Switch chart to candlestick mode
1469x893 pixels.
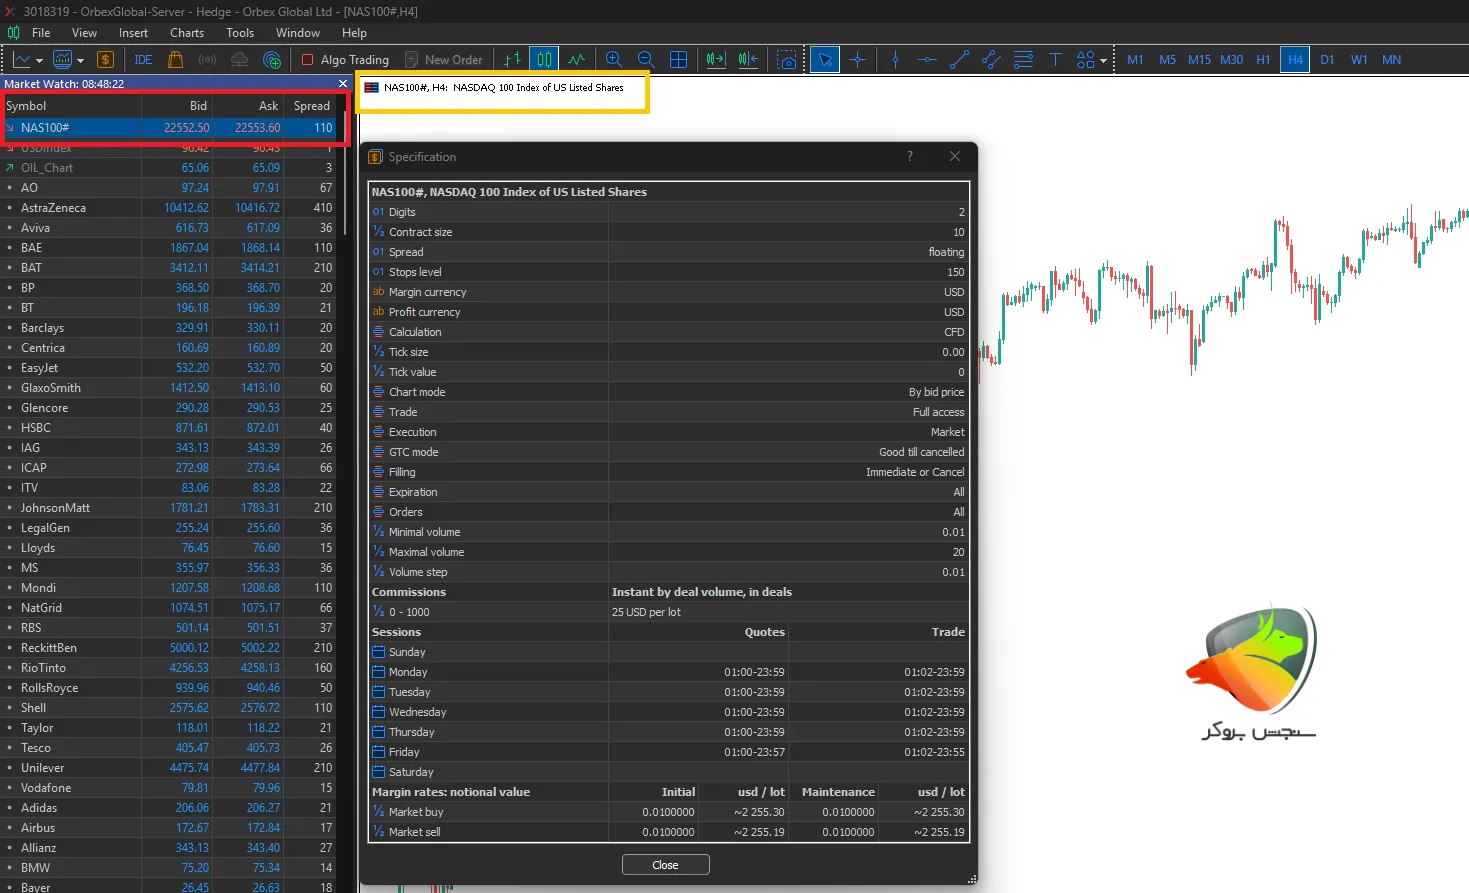544,60
